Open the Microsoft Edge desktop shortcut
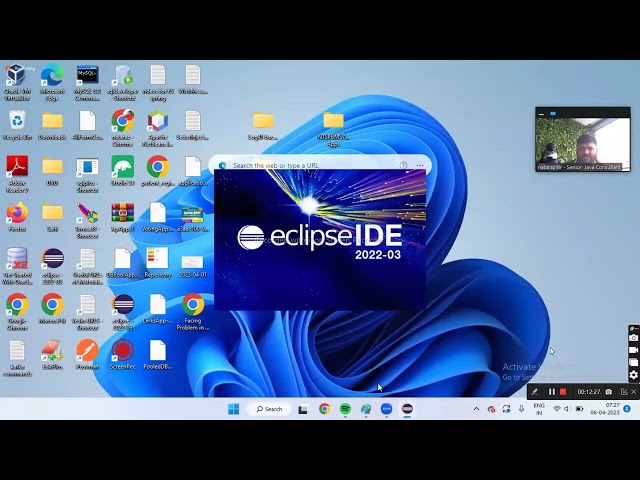Screen dimensions: 640x480 (52, 83)
